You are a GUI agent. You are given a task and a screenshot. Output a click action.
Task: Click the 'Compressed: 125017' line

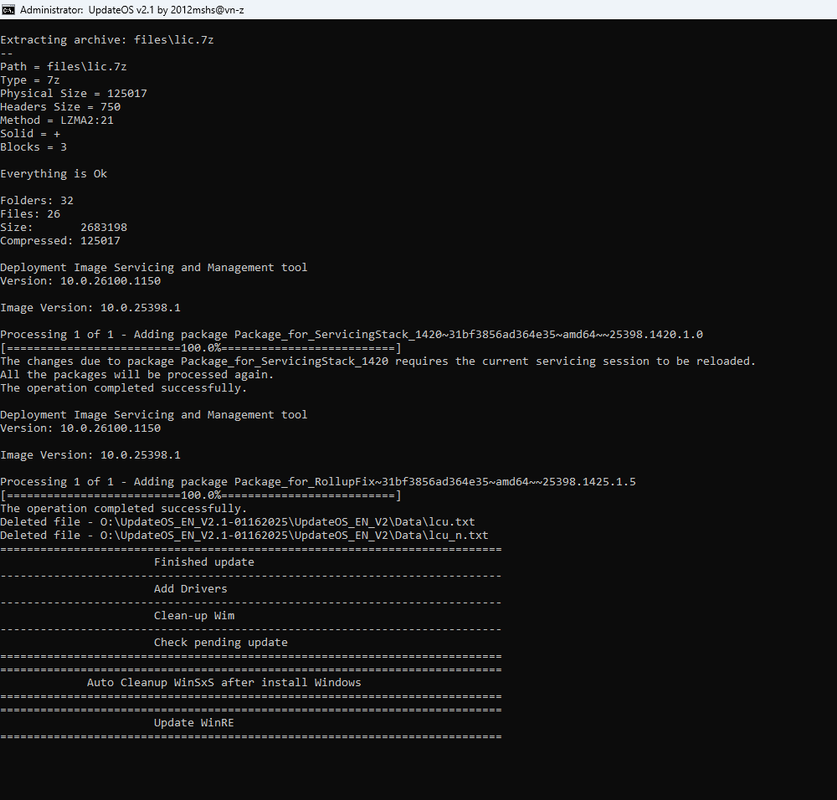[60, 241]
